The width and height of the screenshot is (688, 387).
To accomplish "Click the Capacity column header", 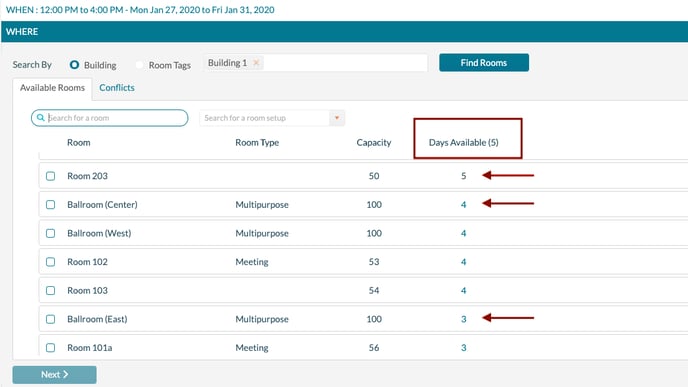I will click(x=373, y=143).
